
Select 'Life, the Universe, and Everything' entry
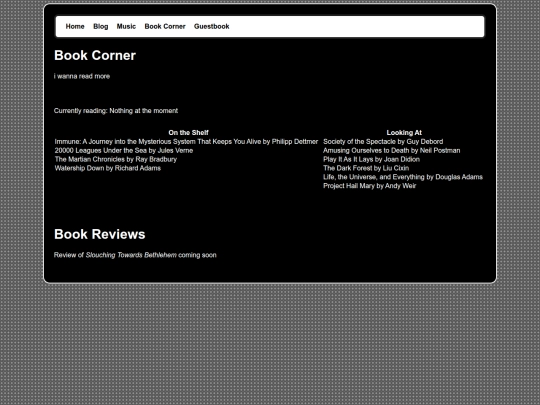coord(403,177)
